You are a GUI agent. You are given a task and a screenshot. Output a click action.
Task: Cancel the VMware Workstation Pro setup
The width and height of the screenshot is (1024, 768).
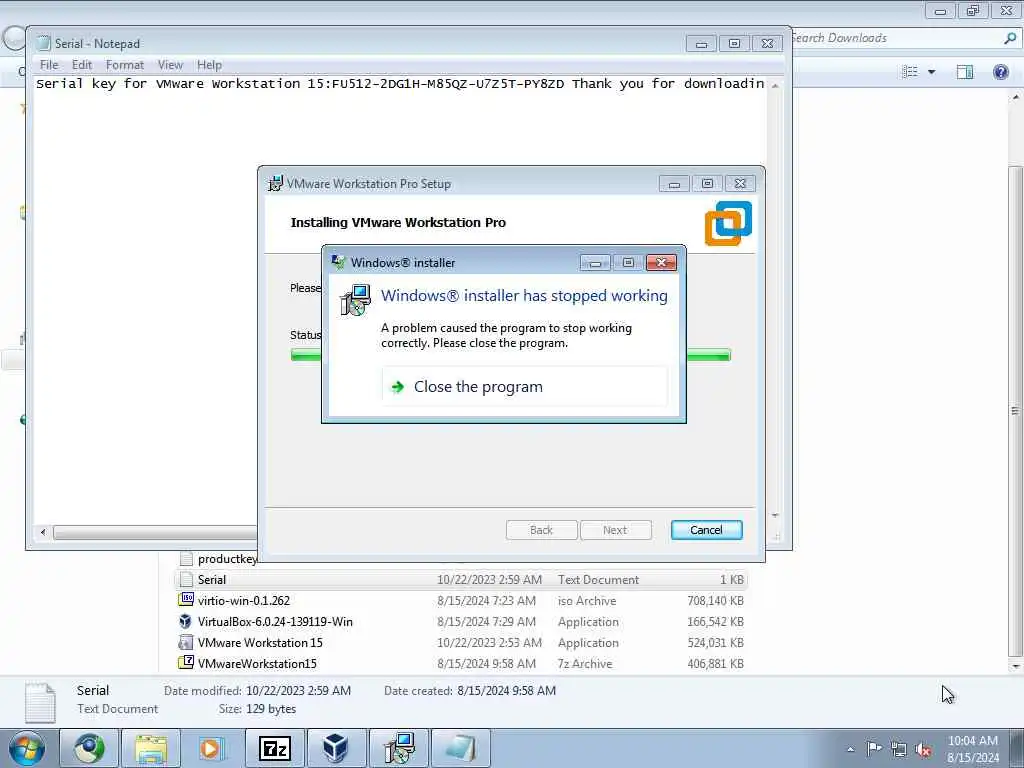point(706,530)
